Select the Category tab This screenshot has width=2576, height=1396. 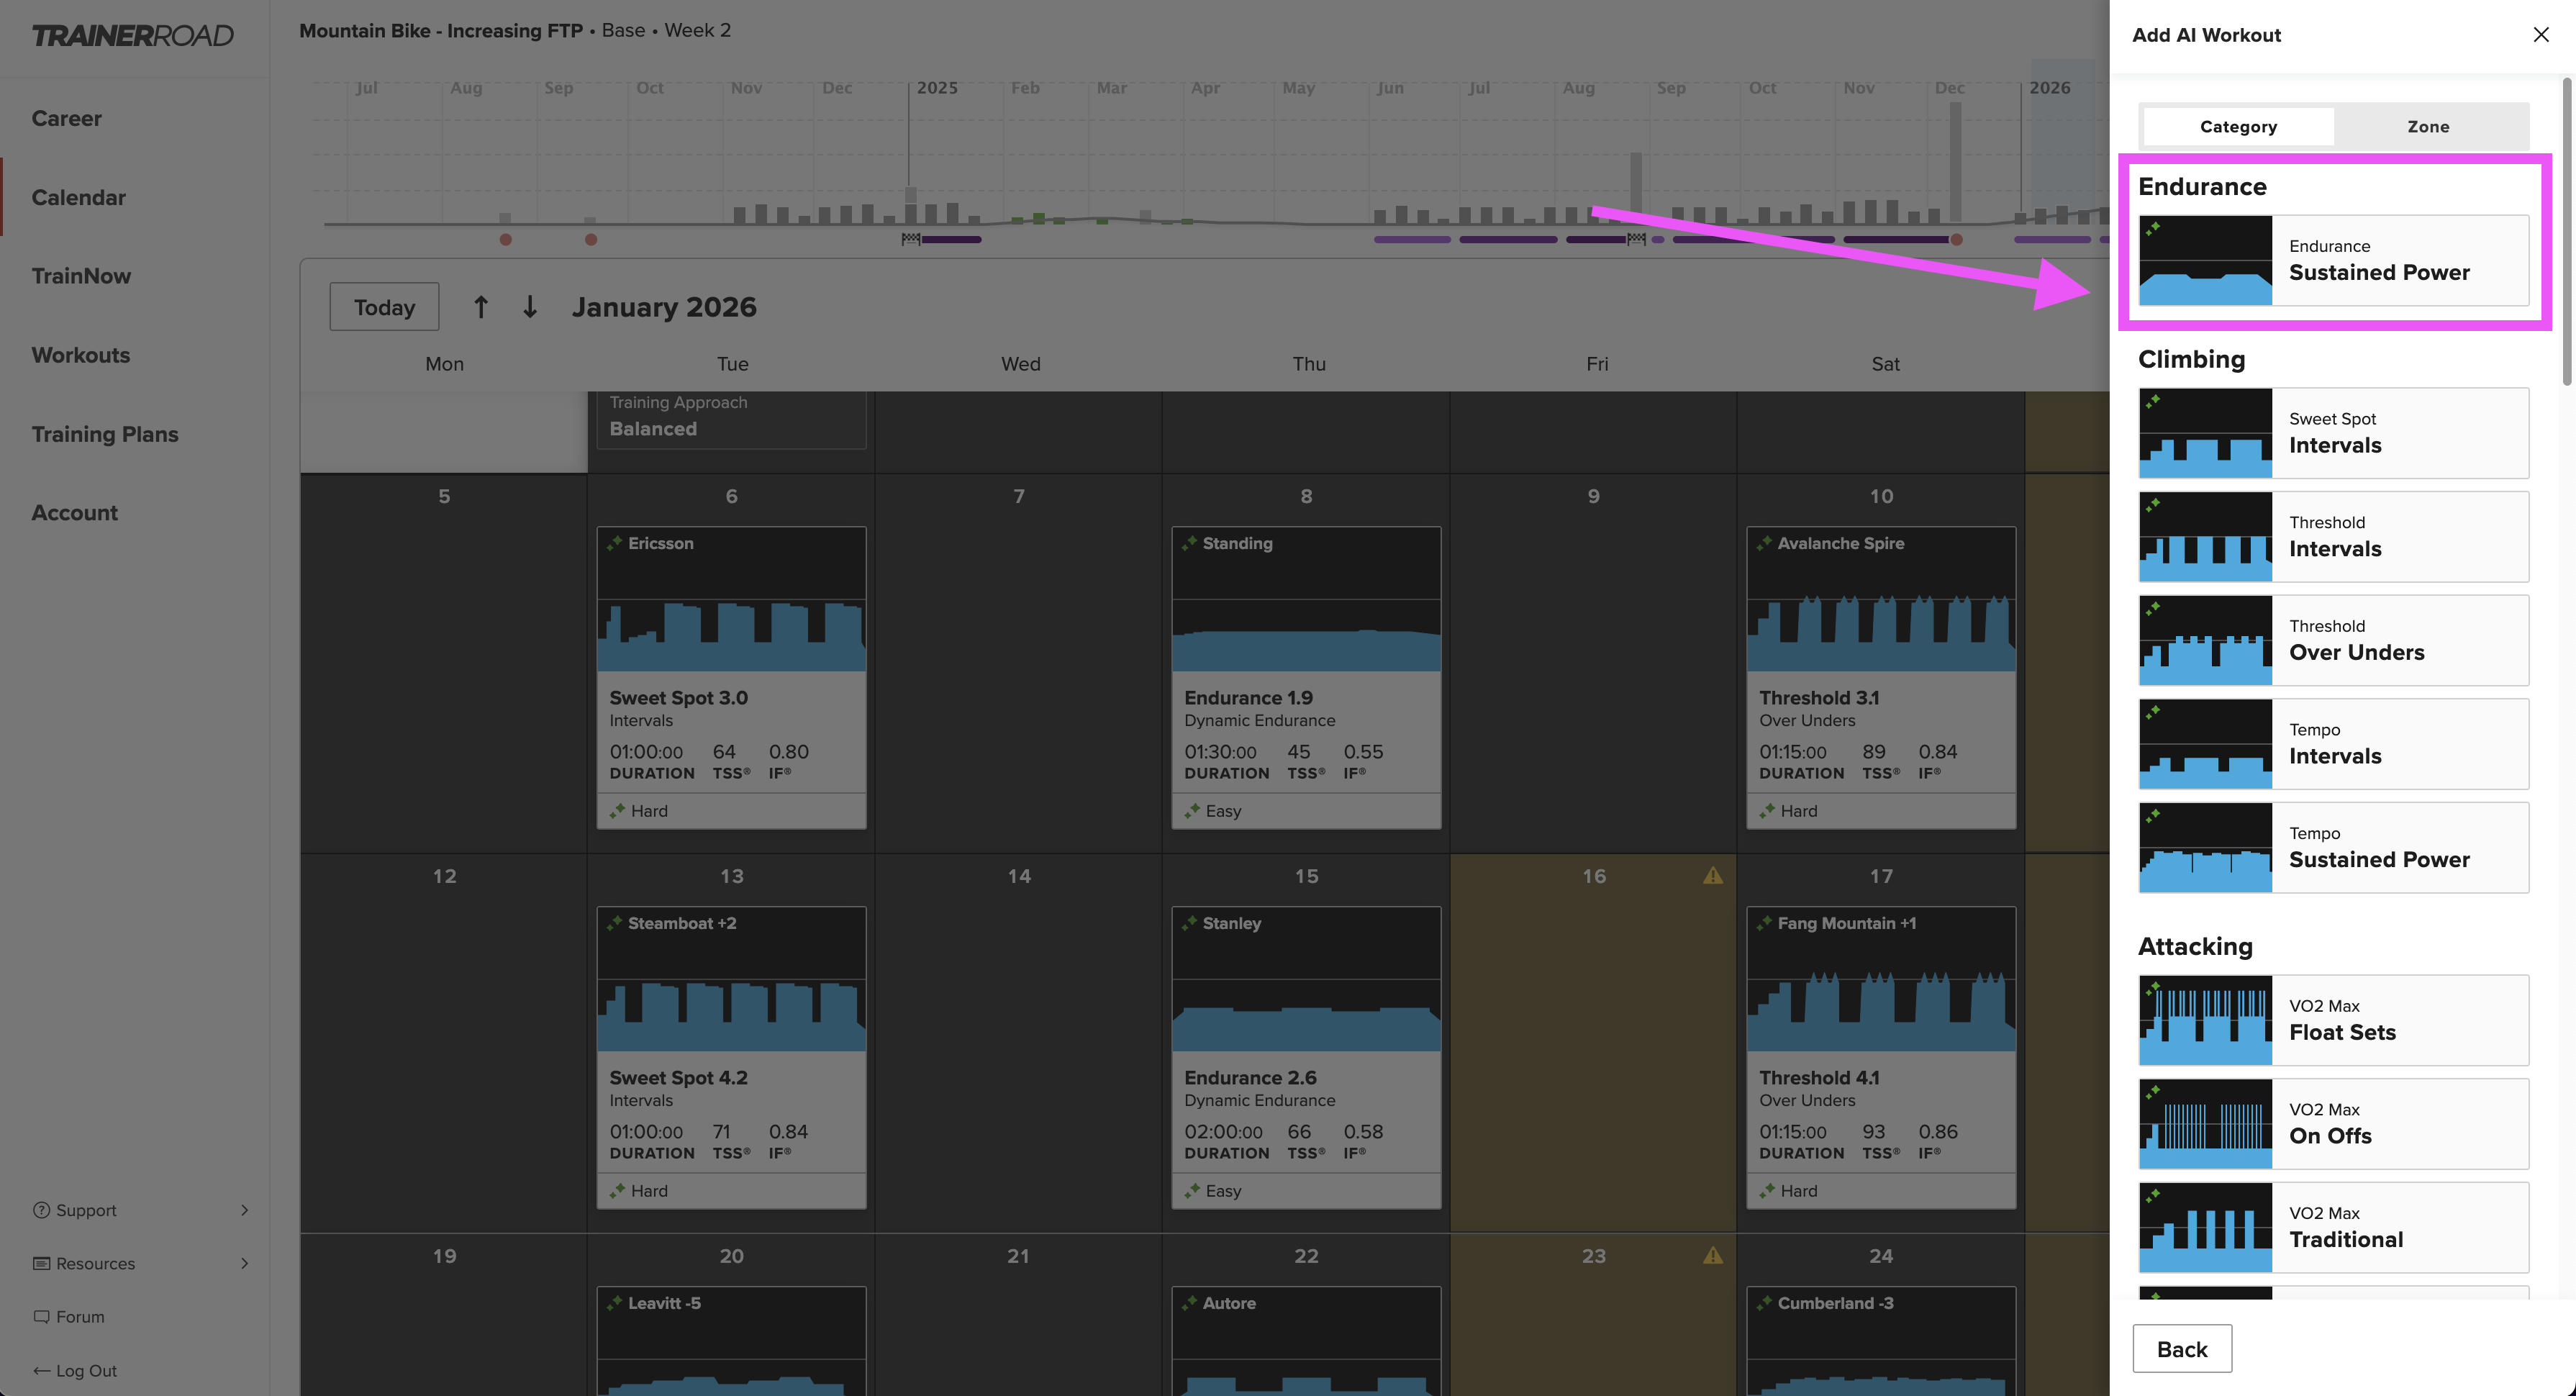pos(2238,127)
